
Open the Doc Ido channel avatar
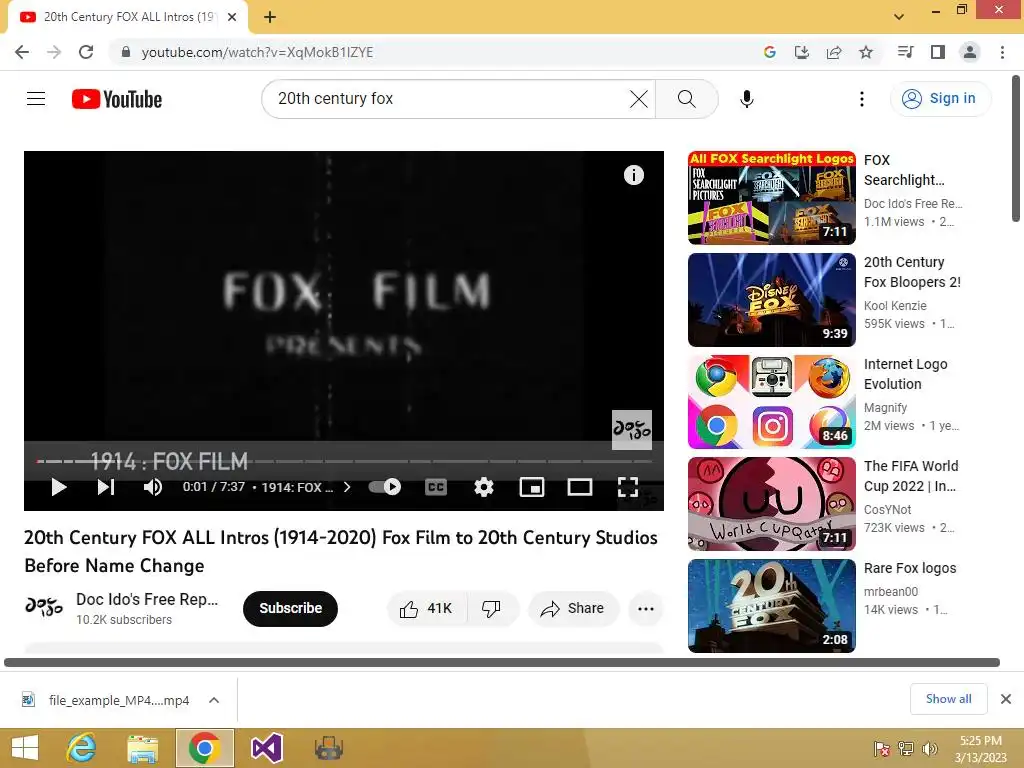point(44,607)
